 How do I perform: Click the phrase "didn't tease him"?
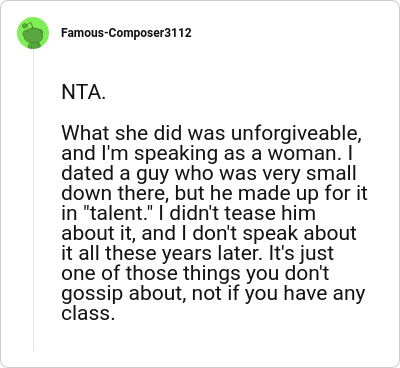(243, 213)
